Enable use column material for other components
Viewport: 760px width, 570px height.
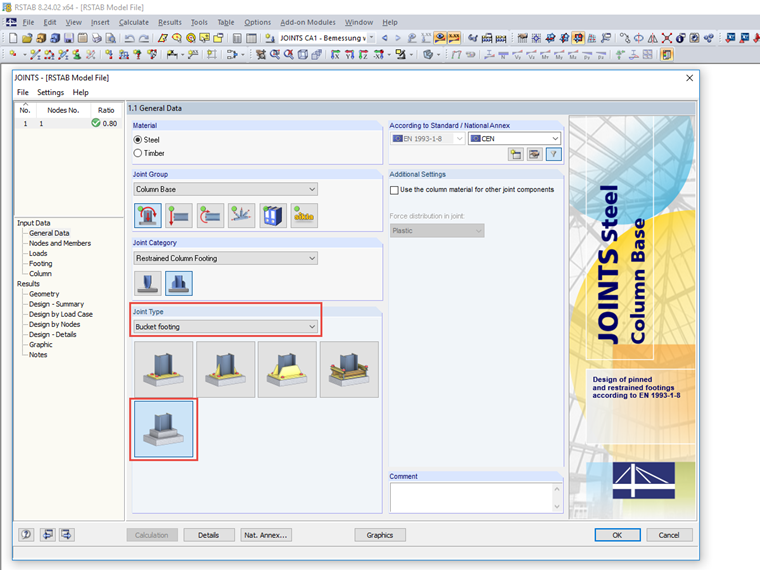point(394,190)
